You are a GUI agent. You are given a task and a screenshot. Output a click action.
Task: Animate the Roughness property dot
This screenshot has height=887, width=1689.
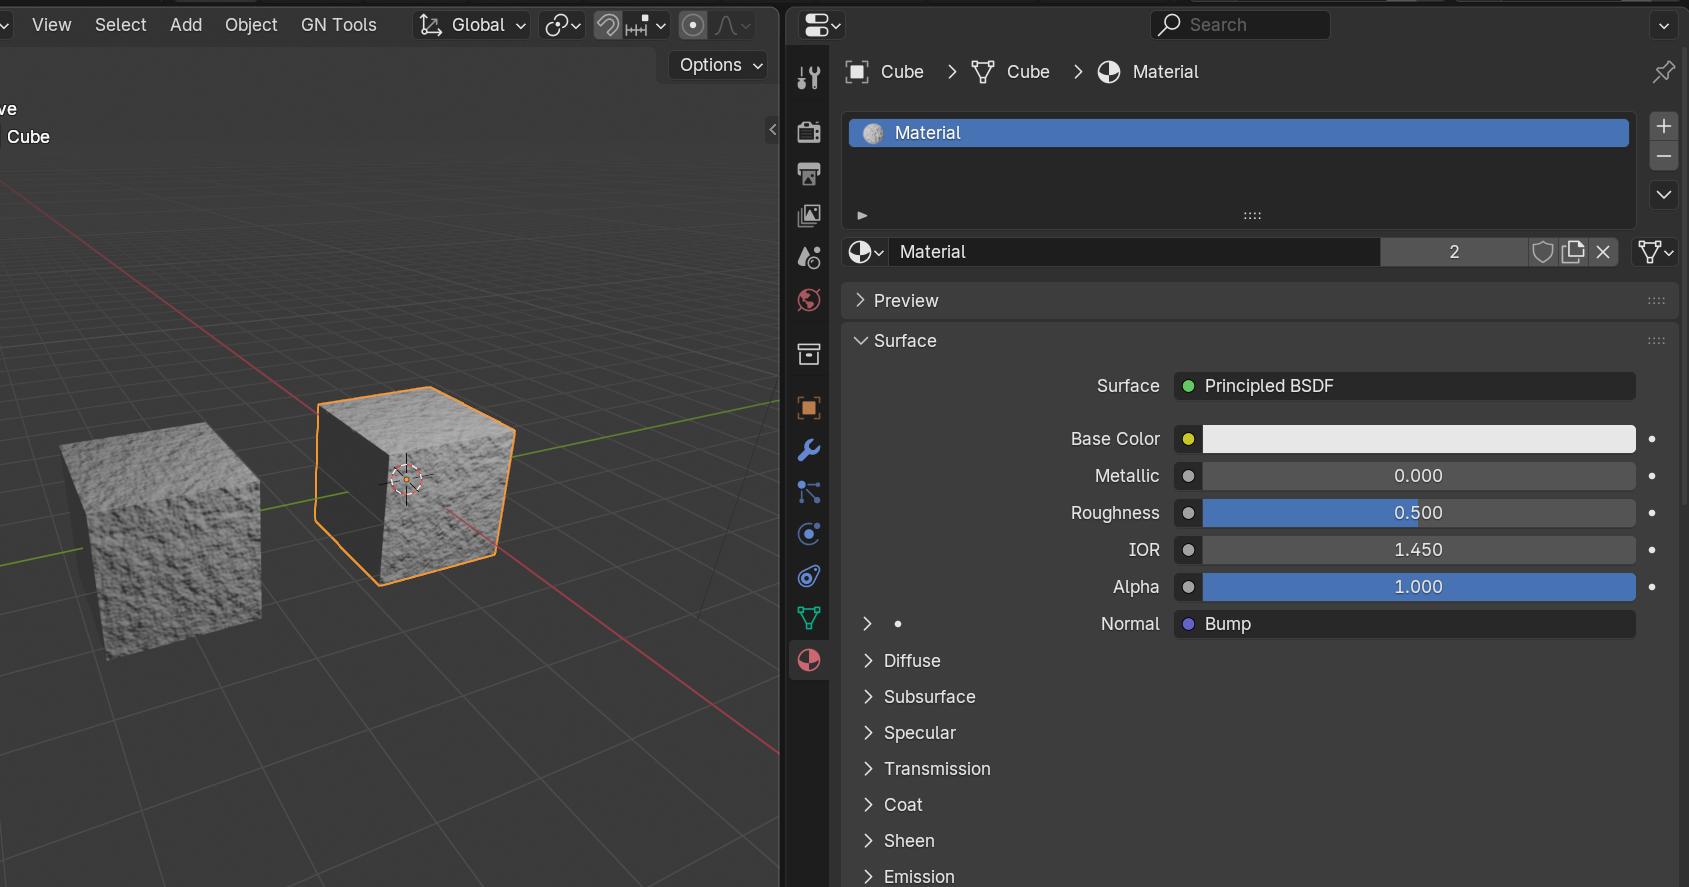coord(1652,513)
